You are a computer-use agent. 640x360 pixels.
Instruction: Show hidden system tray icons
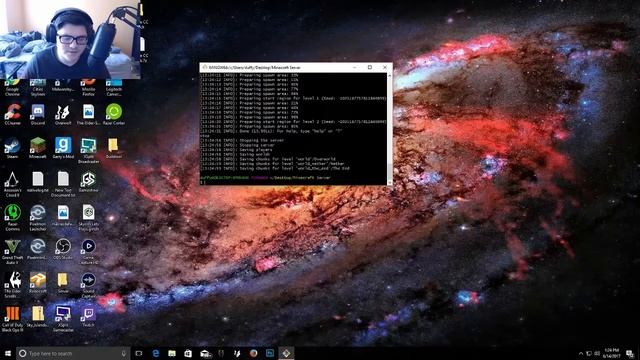pos(580,353)
